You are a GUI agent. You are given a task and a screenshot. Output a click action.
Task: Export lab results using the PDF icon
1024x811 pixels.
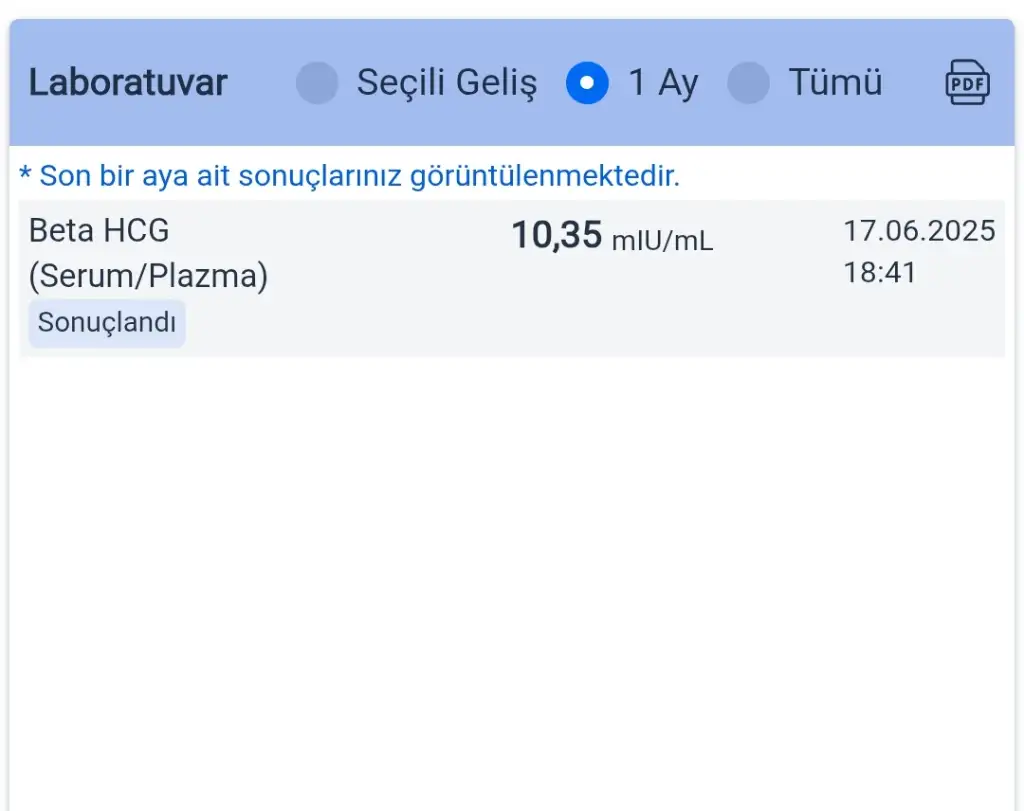967,83
